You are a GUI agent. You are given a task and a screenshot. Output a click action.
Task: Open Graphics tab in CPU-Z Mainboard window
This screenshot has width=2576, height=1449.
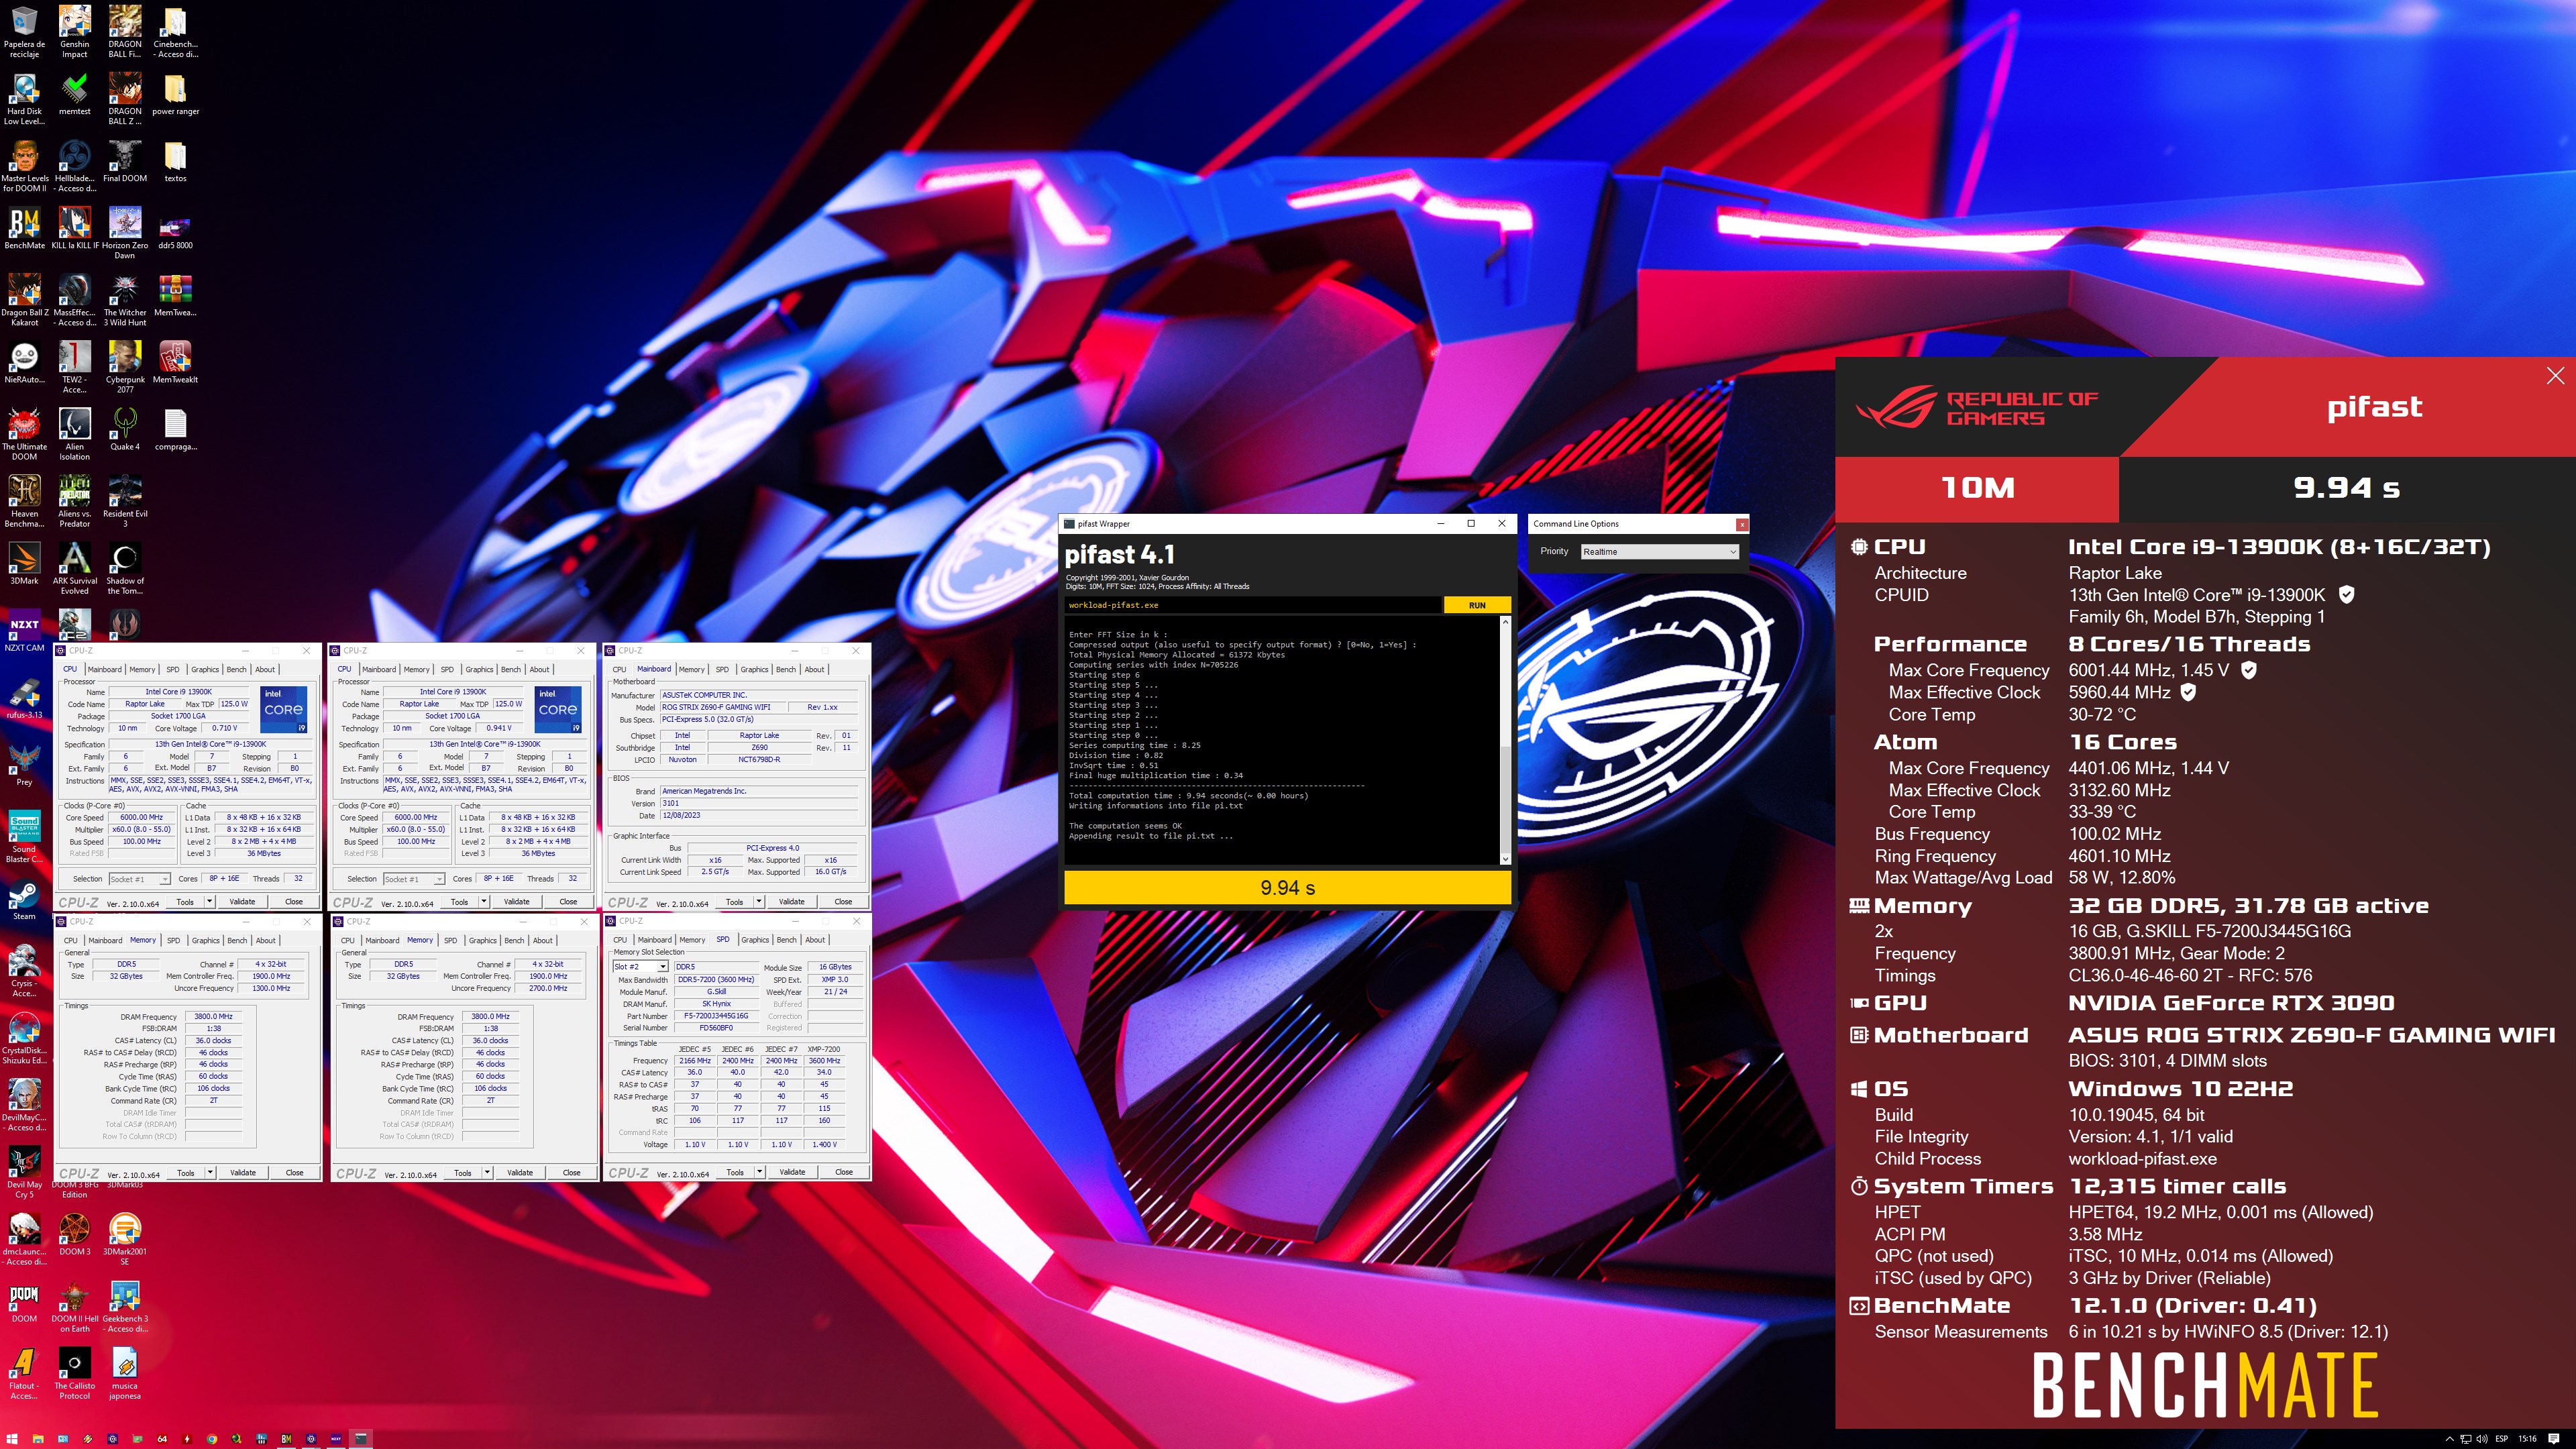tap(754, 669)
